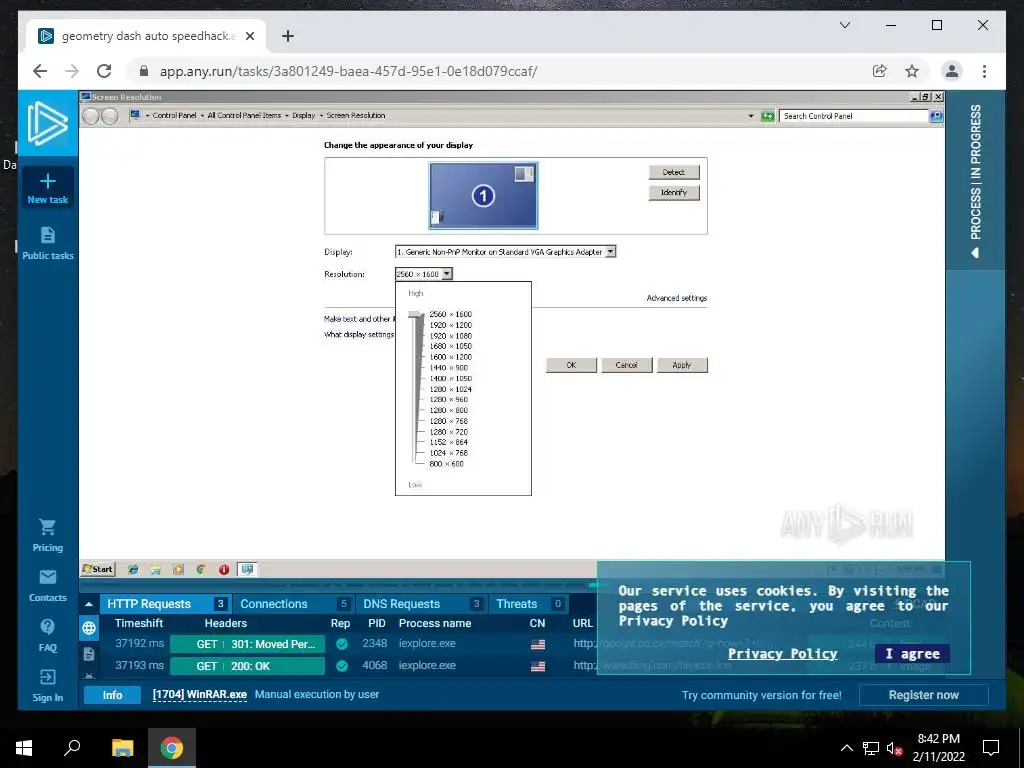Set resolution slider to 1024 × 768
Screen dimensions: 1024x768
449,453
